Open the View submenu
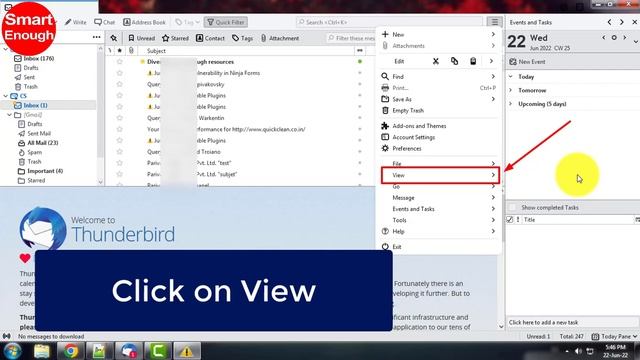 [x=440, y=175]
